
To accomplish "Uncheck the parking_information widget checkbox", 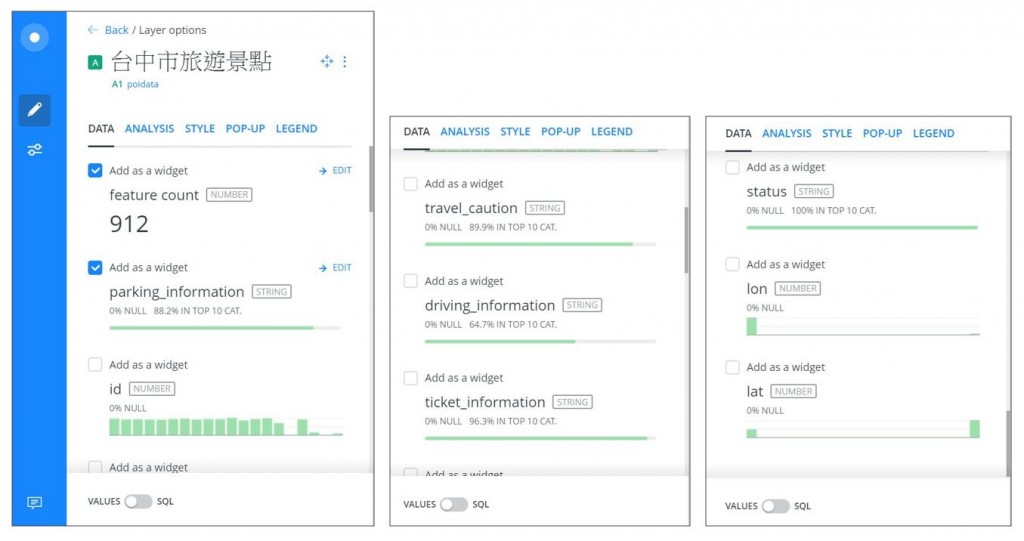I will (95, 268).
